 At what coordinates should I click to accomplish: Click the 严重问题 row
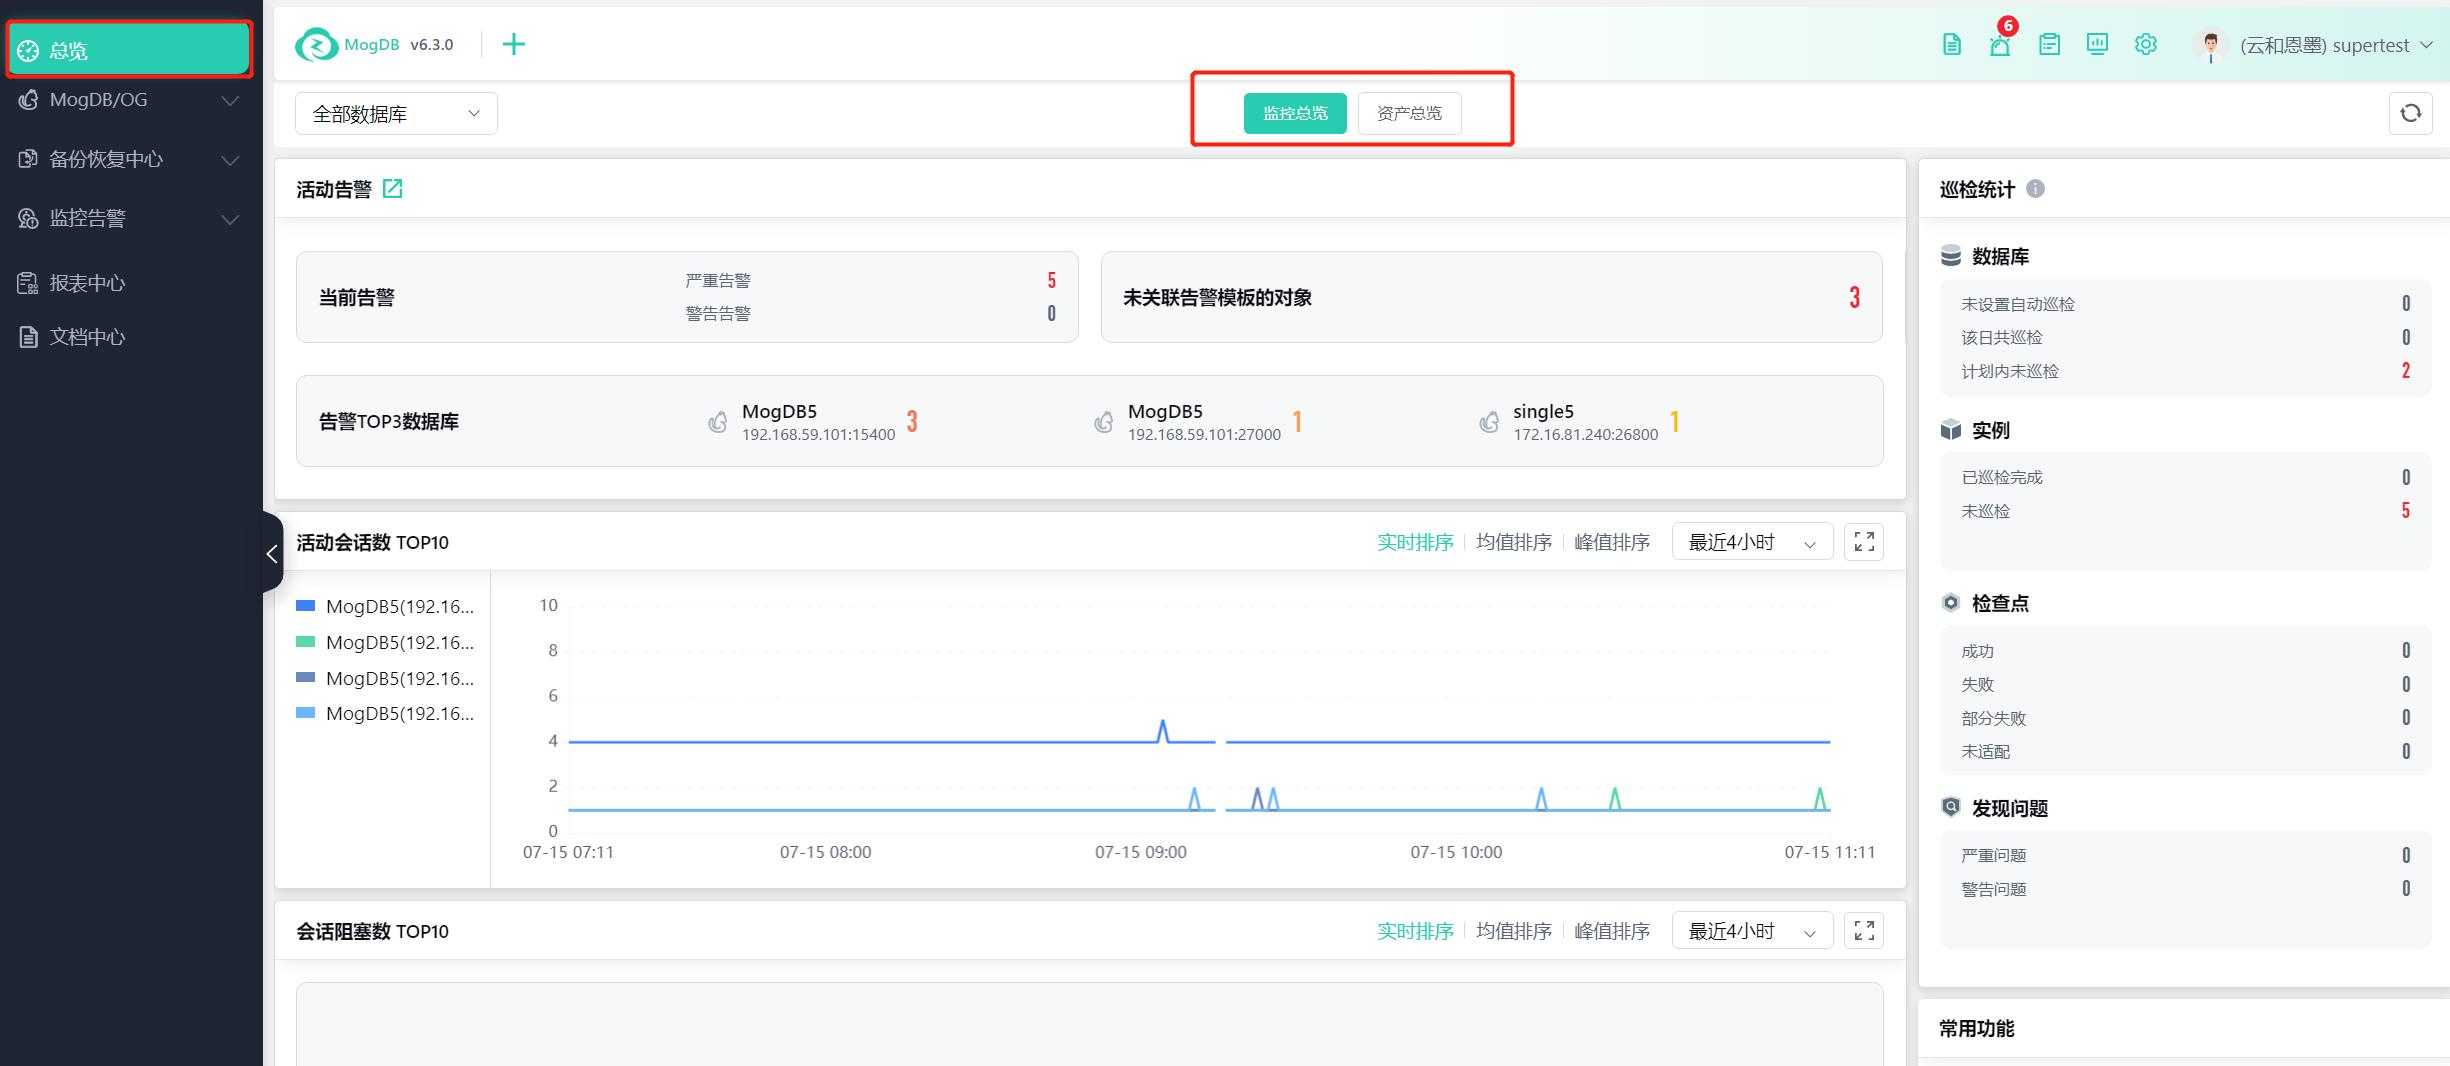coord(2185,855)
